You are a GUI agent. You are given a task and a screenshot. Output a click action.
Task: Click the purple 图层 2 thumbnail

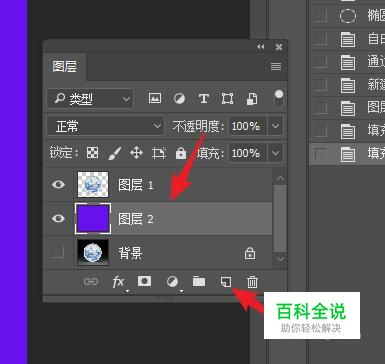pos(93,218)
